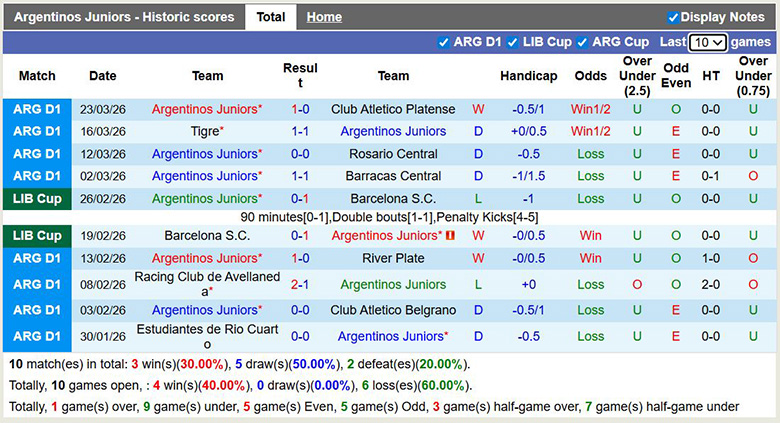Open the Rosario Central team page
The width and height of the screenshot is (780, 423).
click(x=393, y=154)
